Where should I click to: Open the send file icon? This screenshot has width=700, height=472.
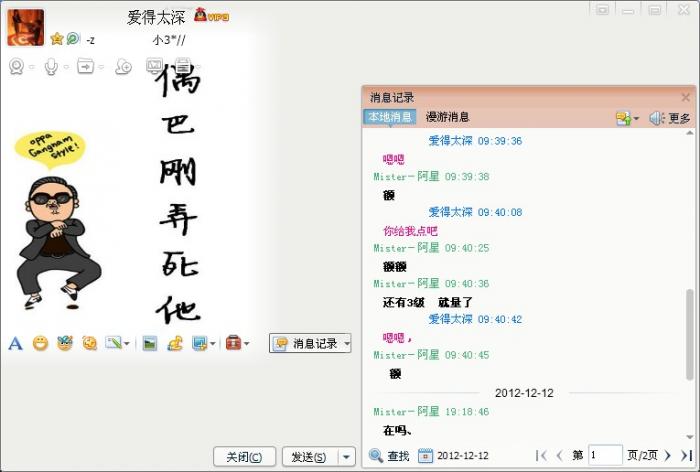coord(85,66)
